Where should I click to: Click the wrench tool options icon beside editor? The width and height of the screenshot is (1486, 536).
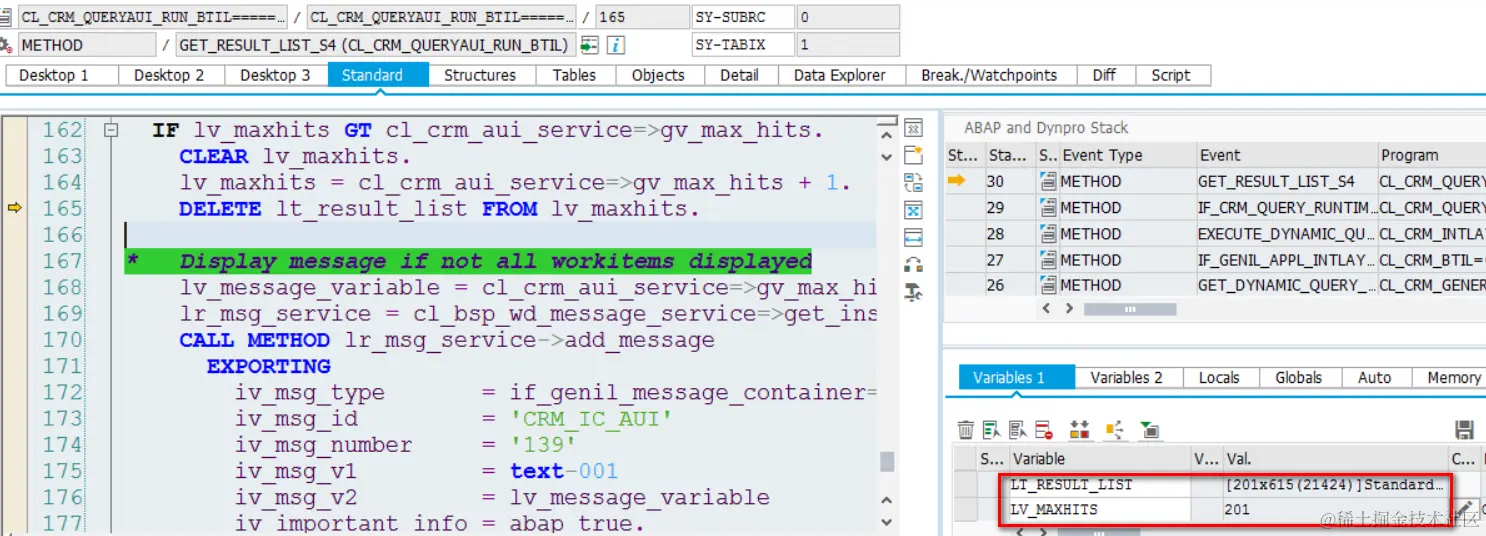(912, 292)
